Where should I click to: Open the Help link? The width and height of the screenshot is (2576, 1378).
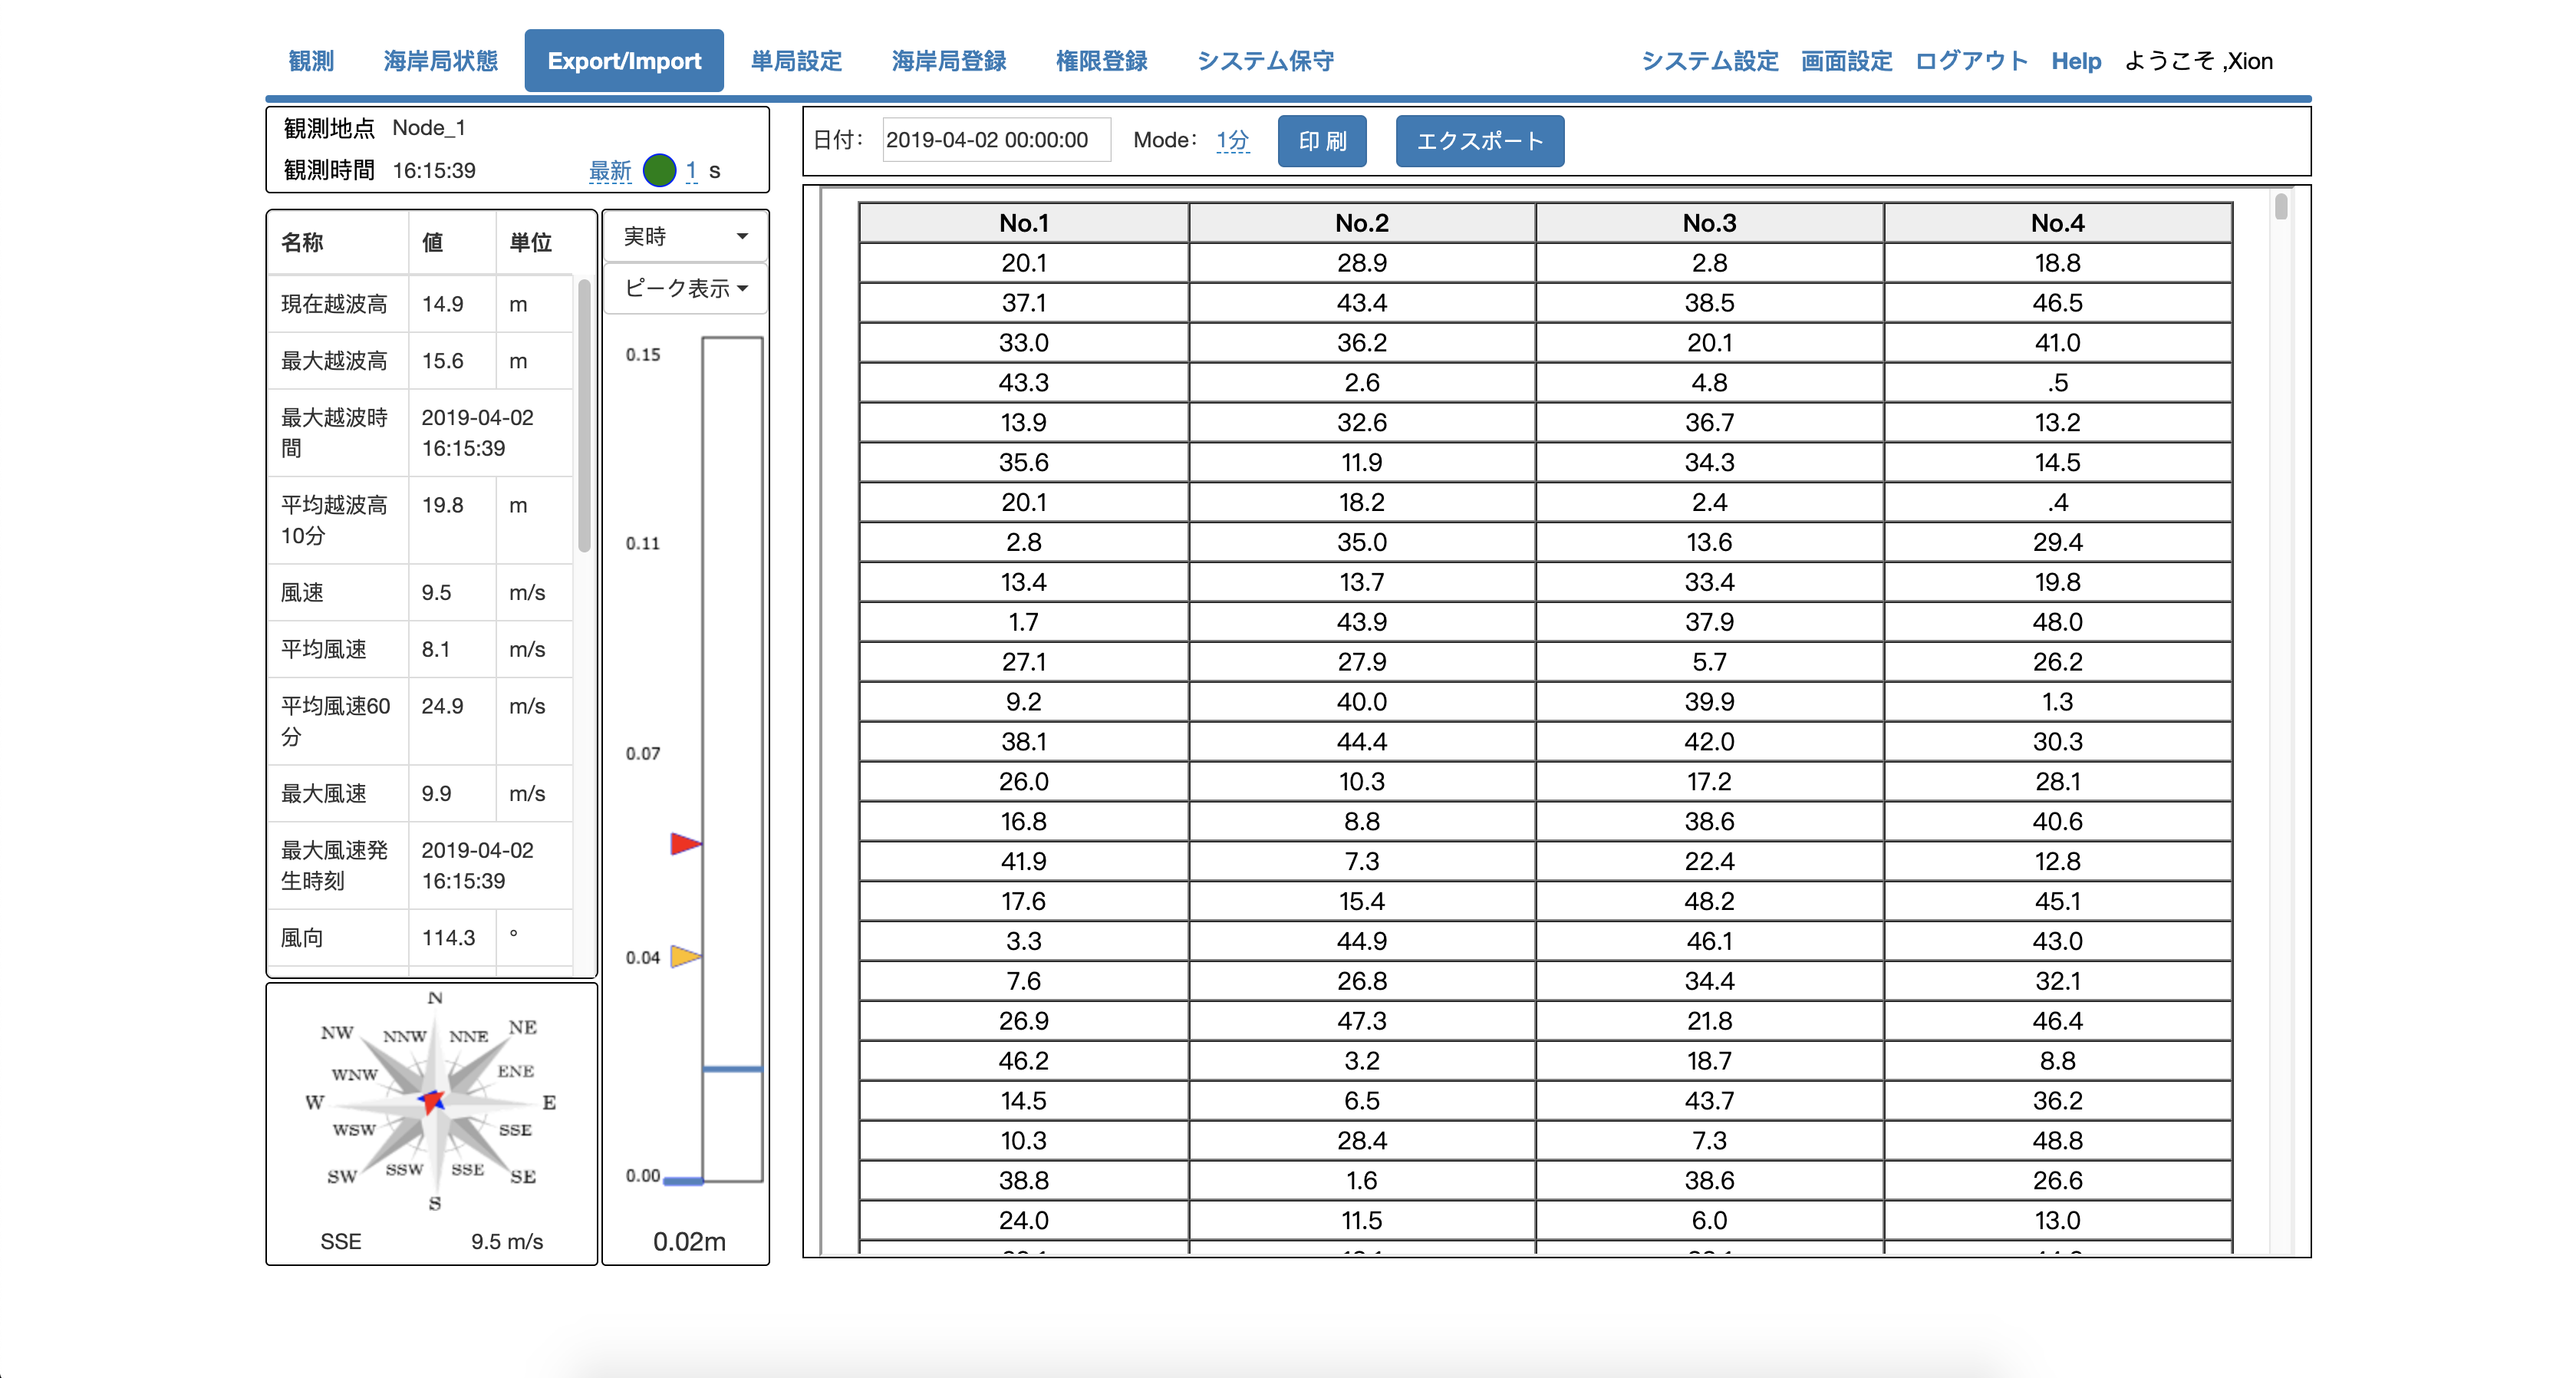tap(2076, 61)
